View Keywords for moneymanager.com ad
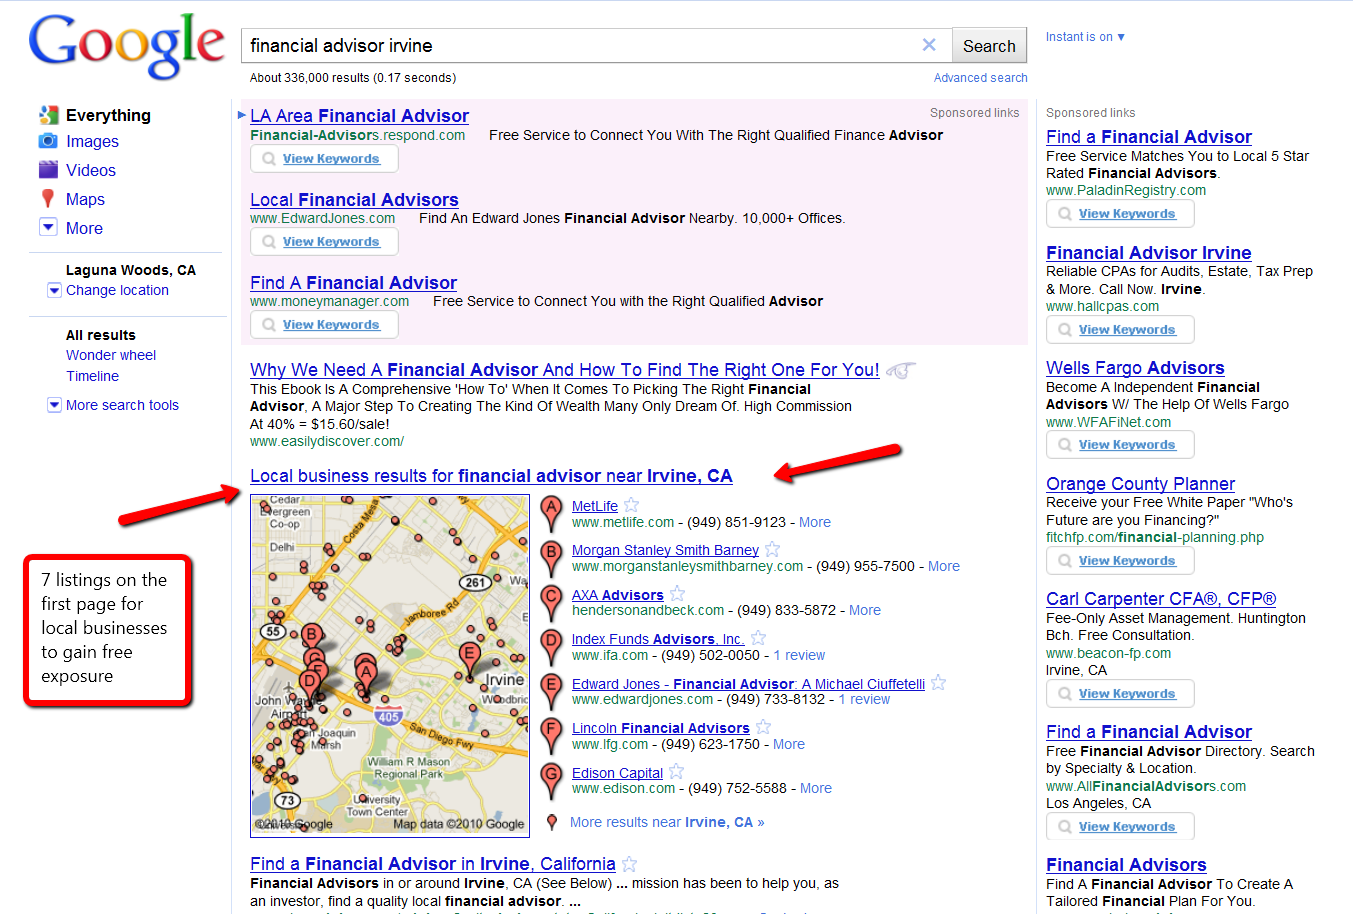This screenshot has height=914, width=1353. click(324, 324)
